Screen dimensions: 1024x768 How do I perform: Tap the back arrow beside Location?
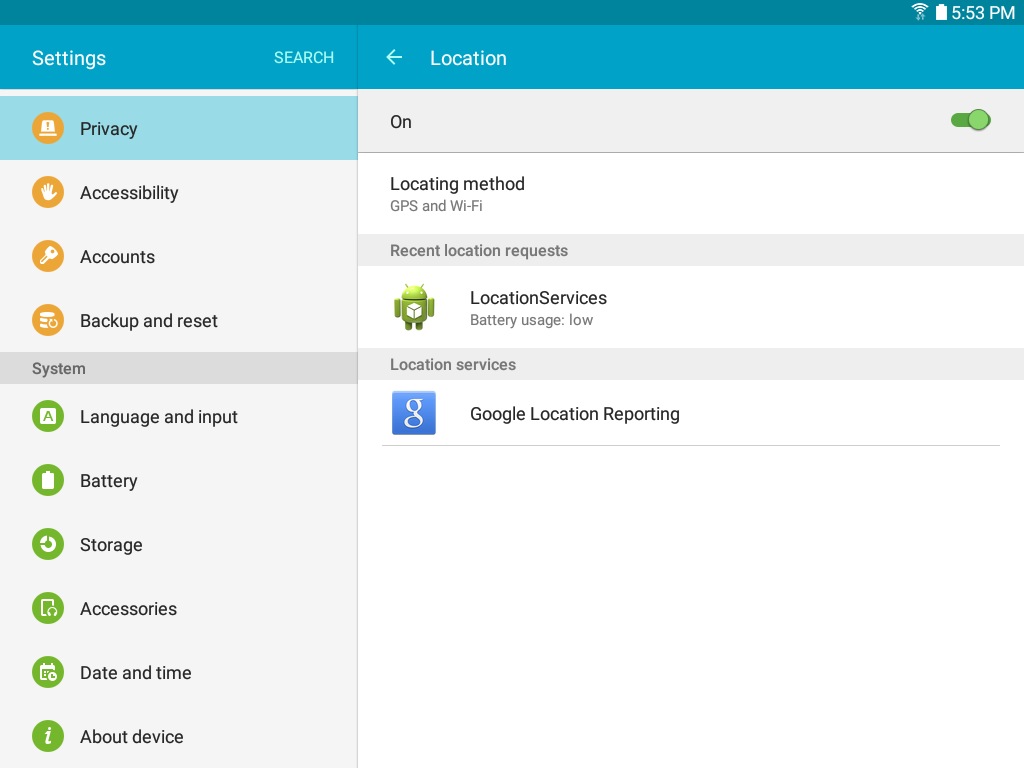pyautogui.click(x=394, y=57)
